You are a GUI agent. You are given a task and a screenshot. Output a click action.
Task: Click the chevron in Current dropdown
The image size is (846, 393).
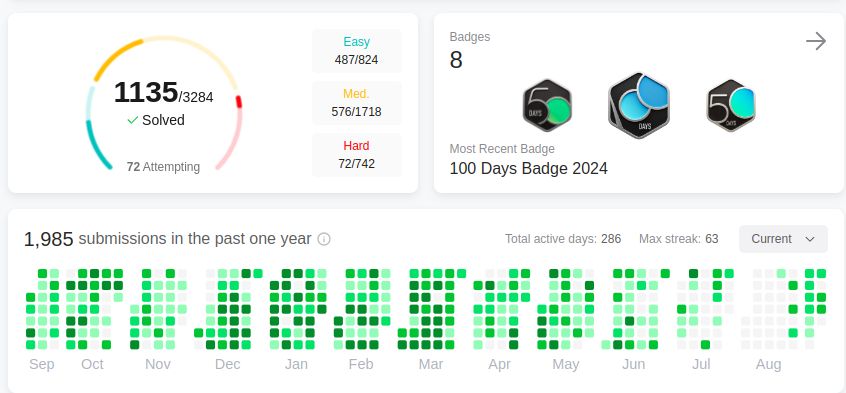coord(810,239)
